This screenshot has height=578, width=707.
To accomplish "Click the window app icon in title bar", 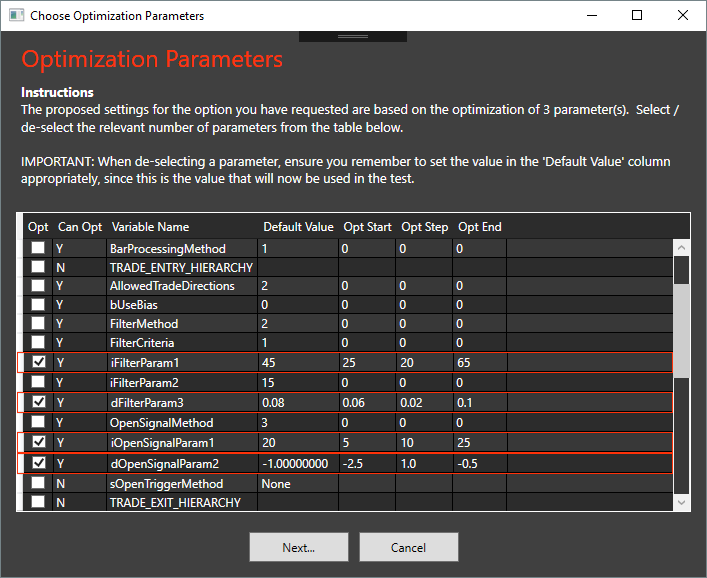I will tap(16, 15).
